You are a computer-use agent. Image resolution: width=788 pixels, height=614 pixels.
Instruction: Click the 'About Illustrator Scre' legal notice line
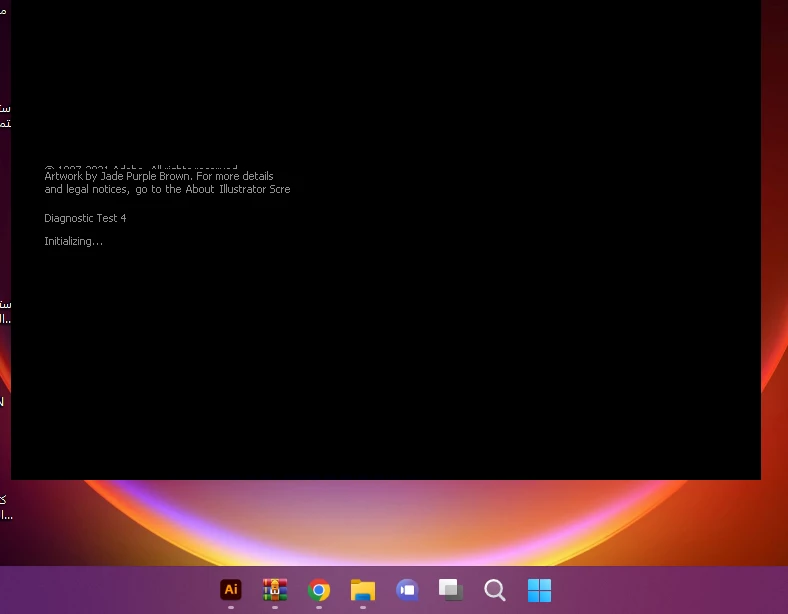167,189
